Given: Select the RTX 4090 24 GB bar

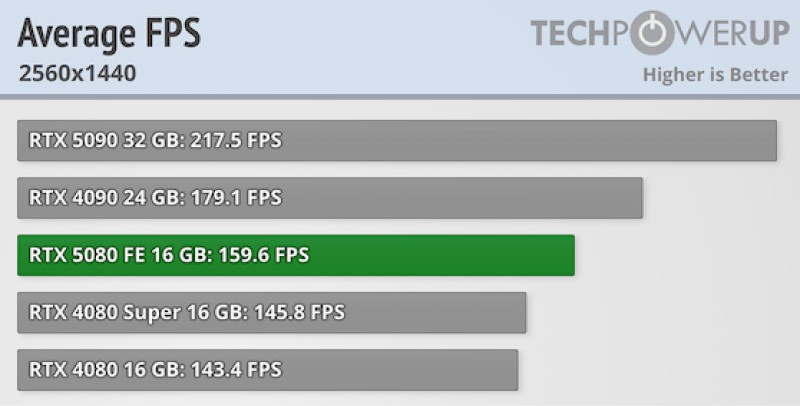Looking at the screenshot, I should click(x=330, y=198).
